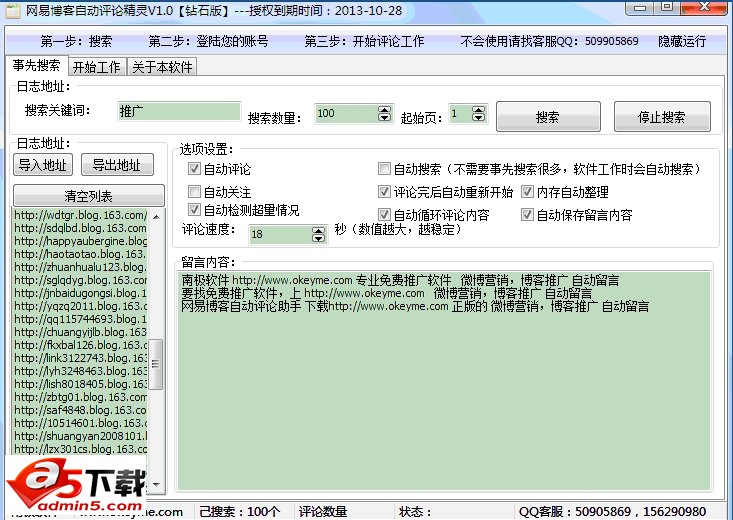Click 第一步：搜索 in the top bar
The width and height of the screenshot is (733, 520).
[x=76, y=42]
